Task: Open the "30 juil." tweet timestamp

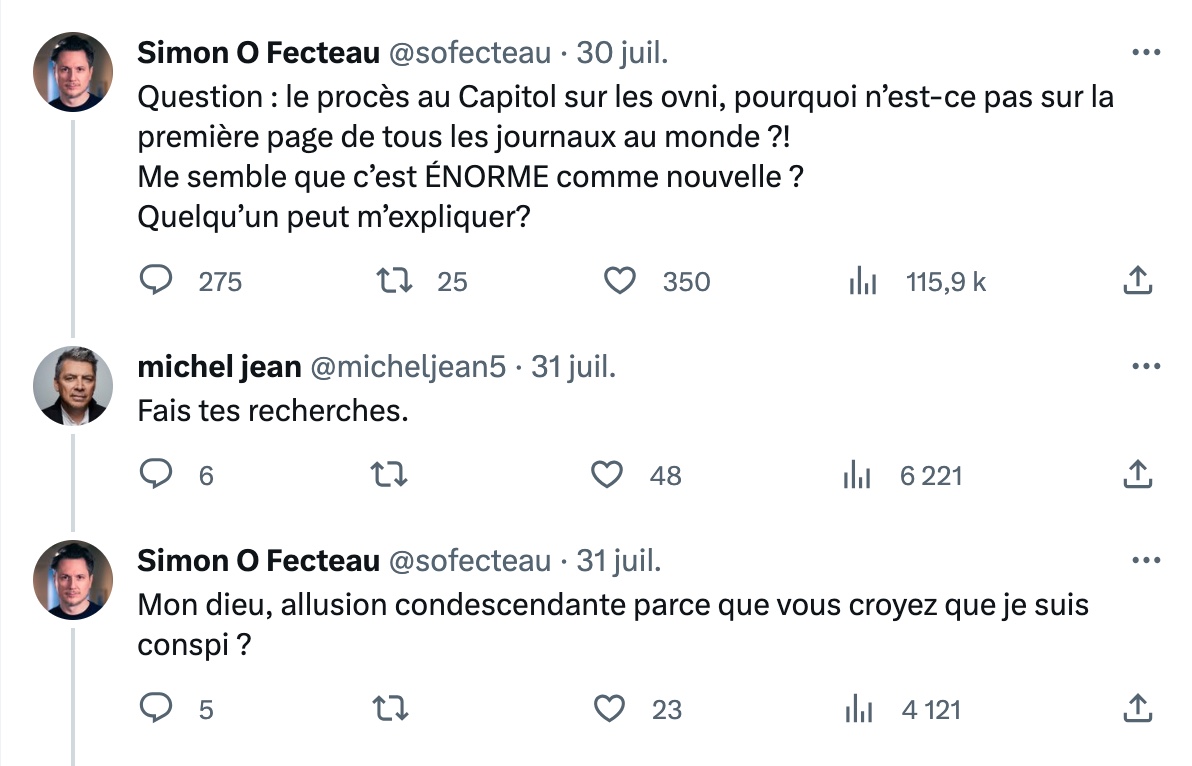Action: 622,53
